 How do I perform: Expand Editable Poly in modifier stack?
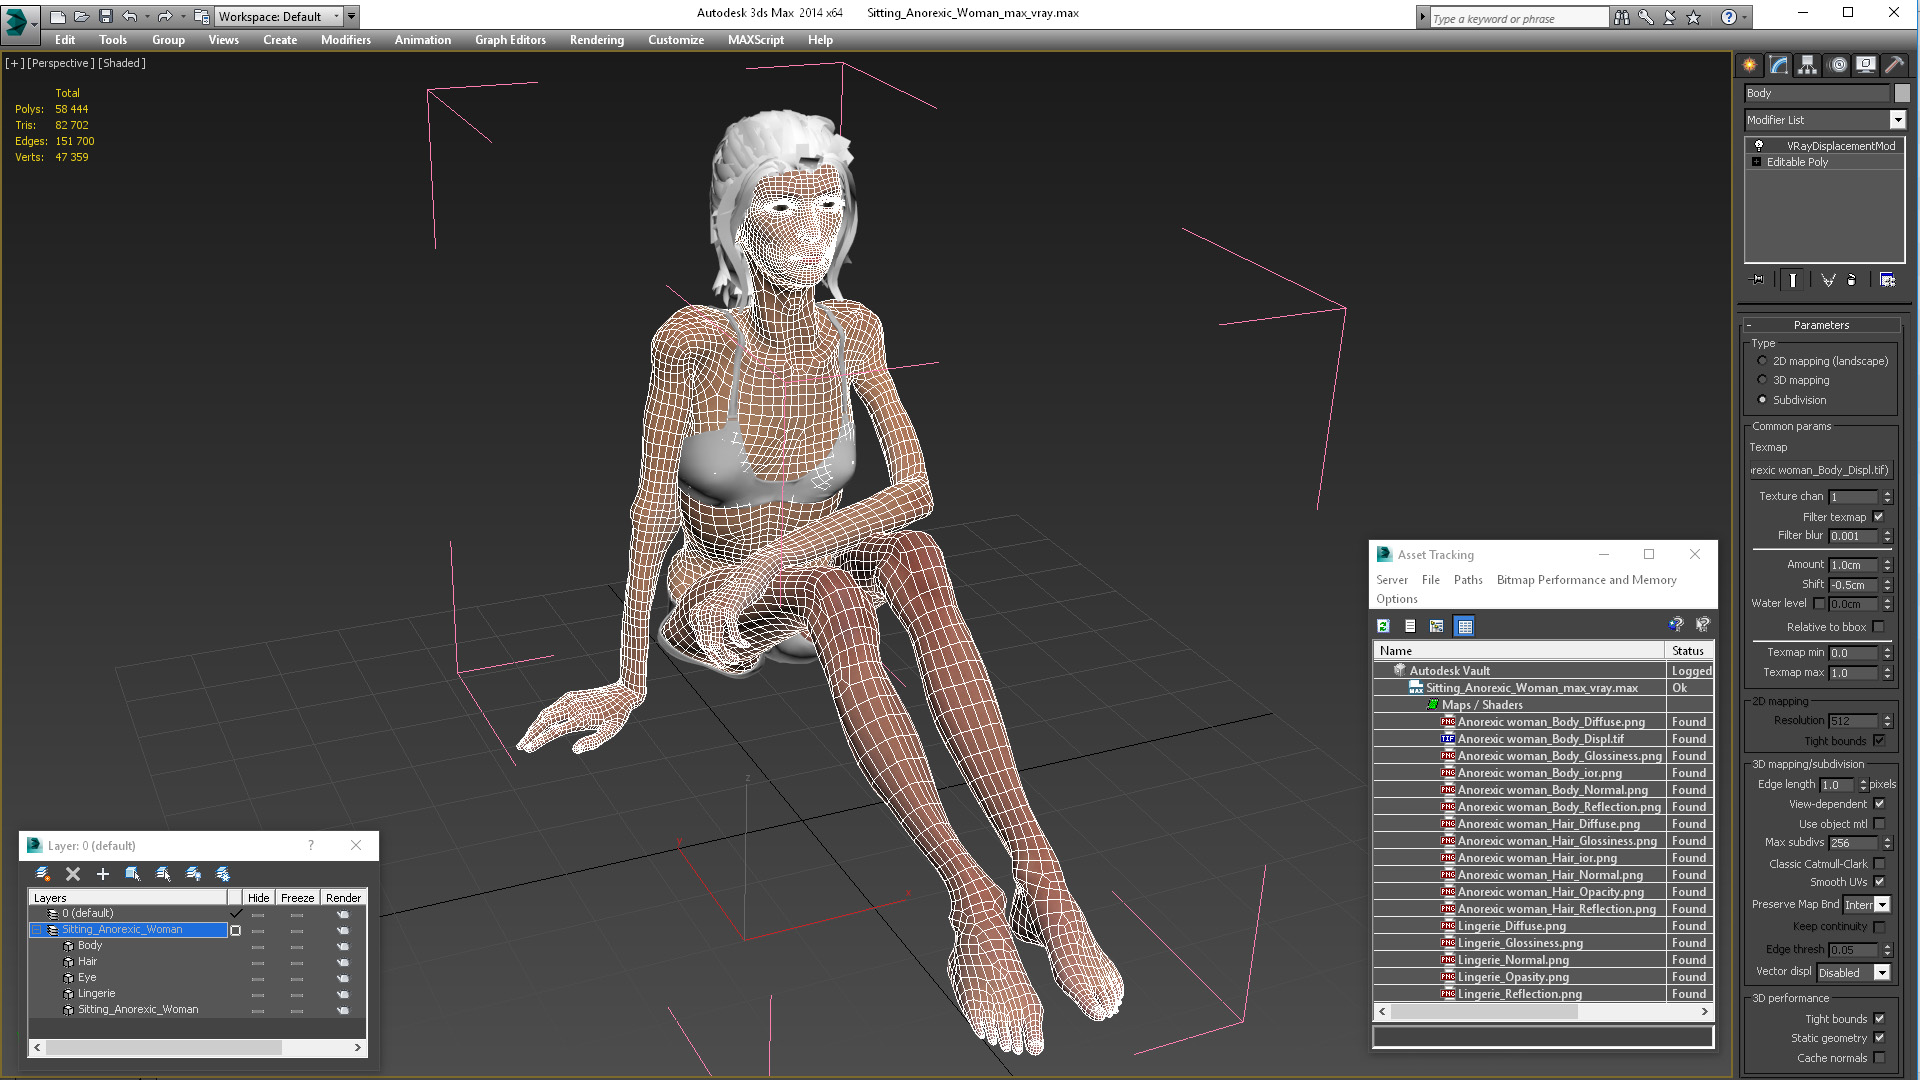(x=1756, y=162)
